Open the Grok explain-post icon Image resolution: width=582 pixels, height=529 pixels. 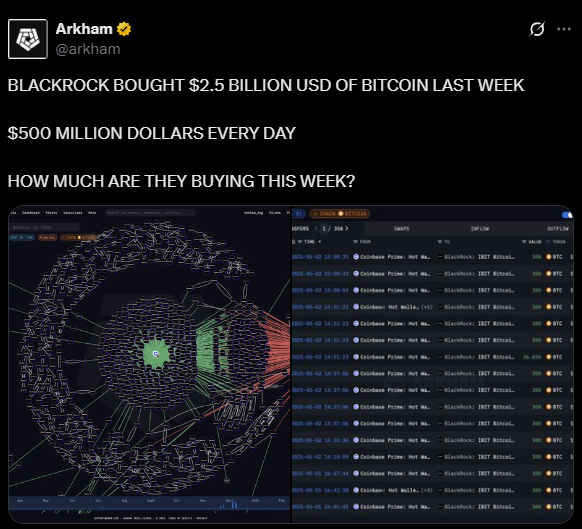pos(537,29)
